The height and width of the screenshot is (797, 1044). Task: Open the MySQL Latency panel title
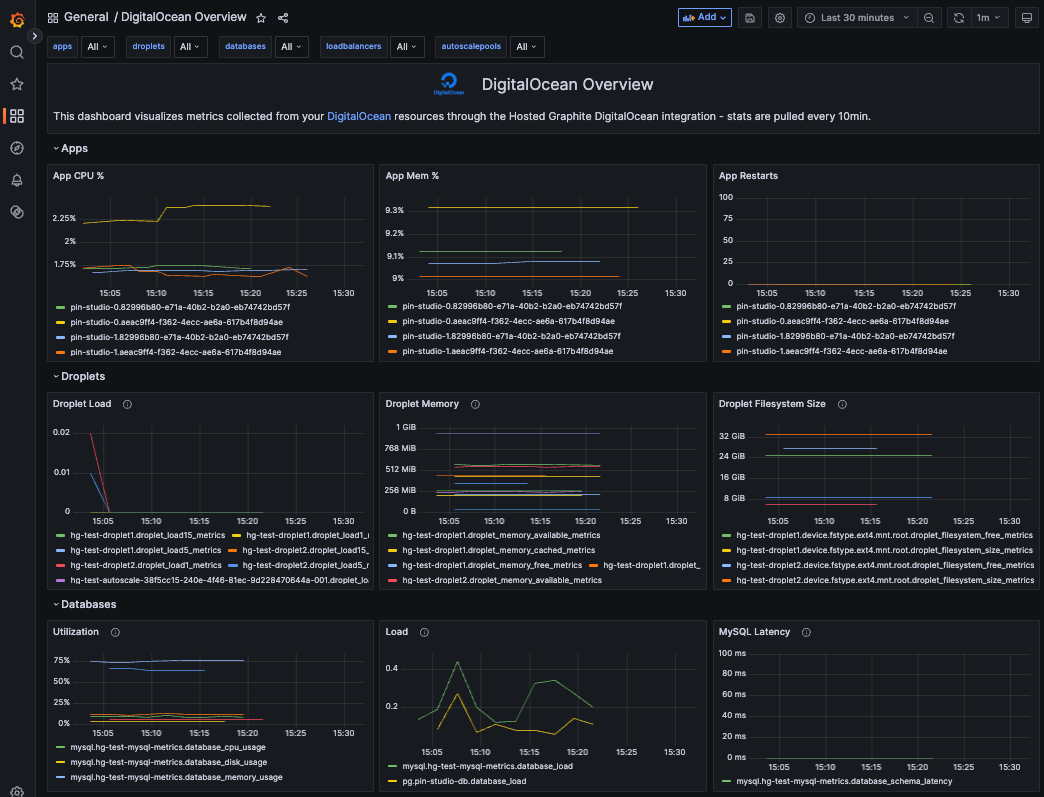click(x=754, y=631)
